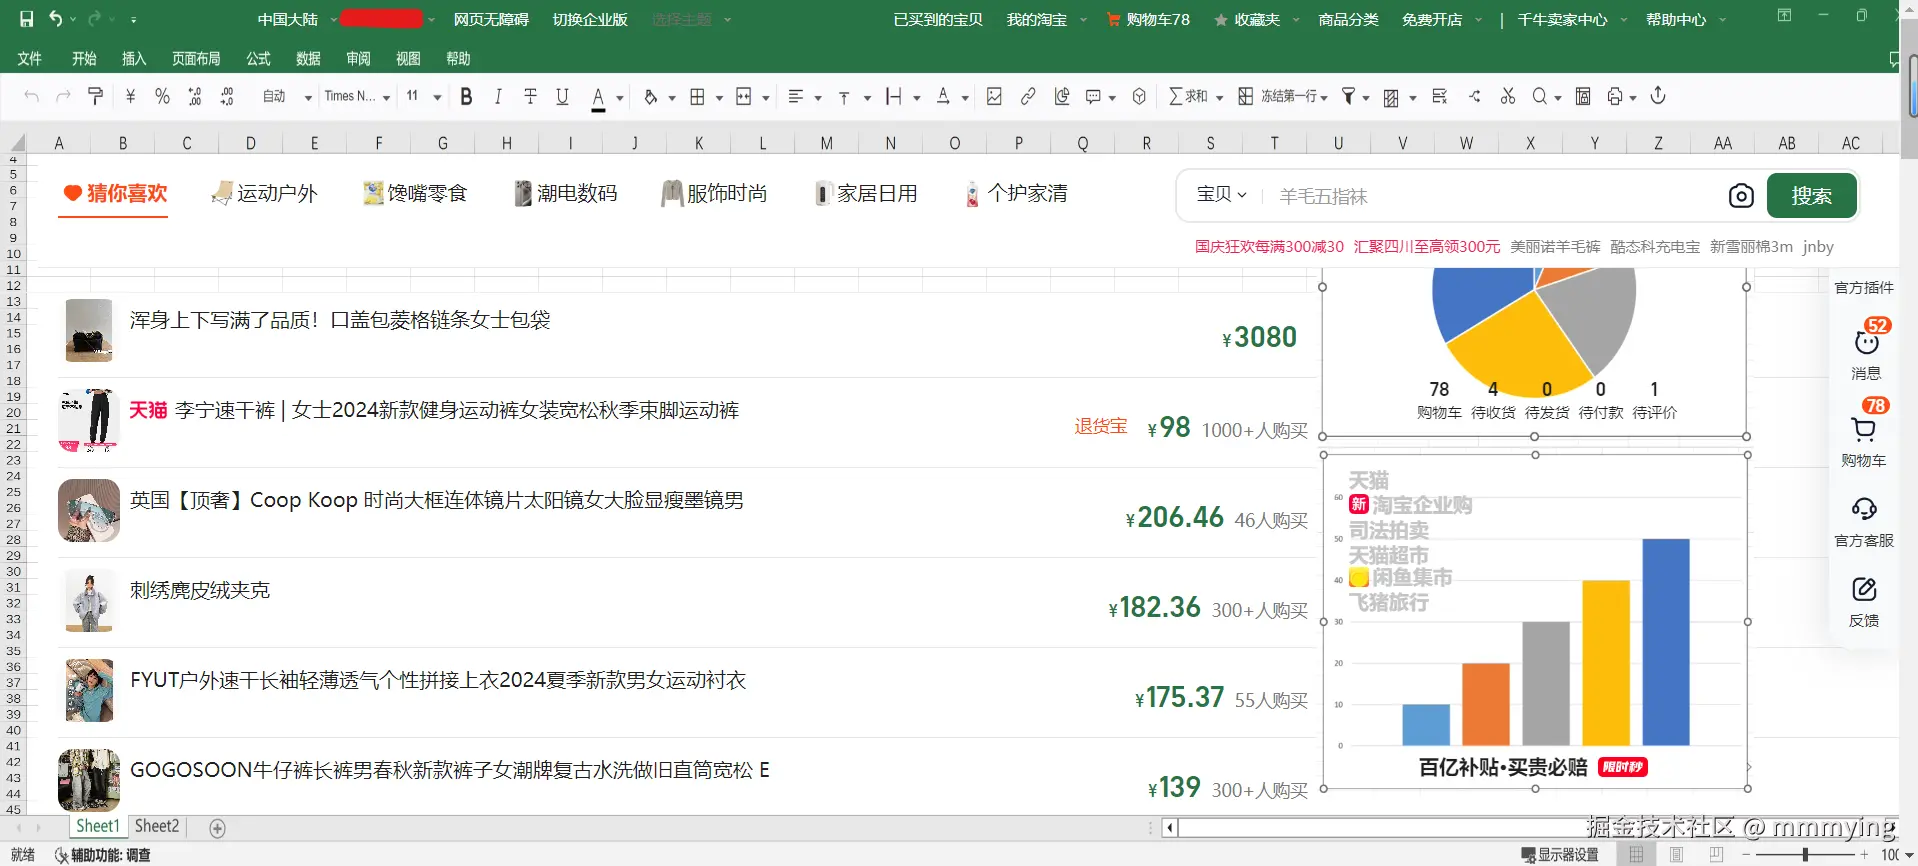The width and height of the screenshot is (1918, 866).
Task: Click the comment bubble icon
Action: pyautogui.click(x=1093, y=96)
